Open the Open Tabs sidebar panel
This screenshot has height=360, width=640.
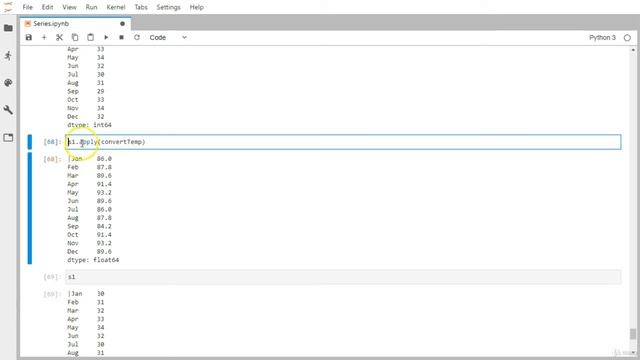(8, 138)
